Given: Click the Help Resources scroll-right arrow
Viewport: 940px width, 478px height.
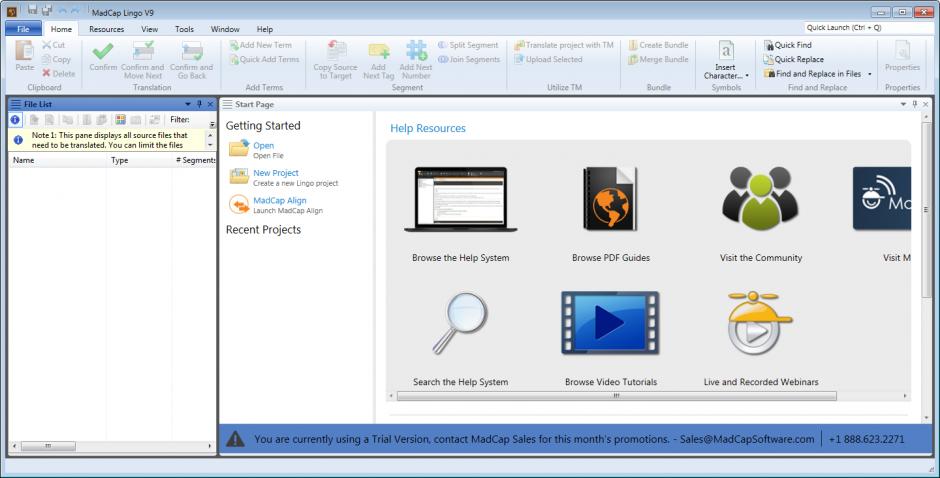Looking at the screenshot, I should [x=905, y=396].
